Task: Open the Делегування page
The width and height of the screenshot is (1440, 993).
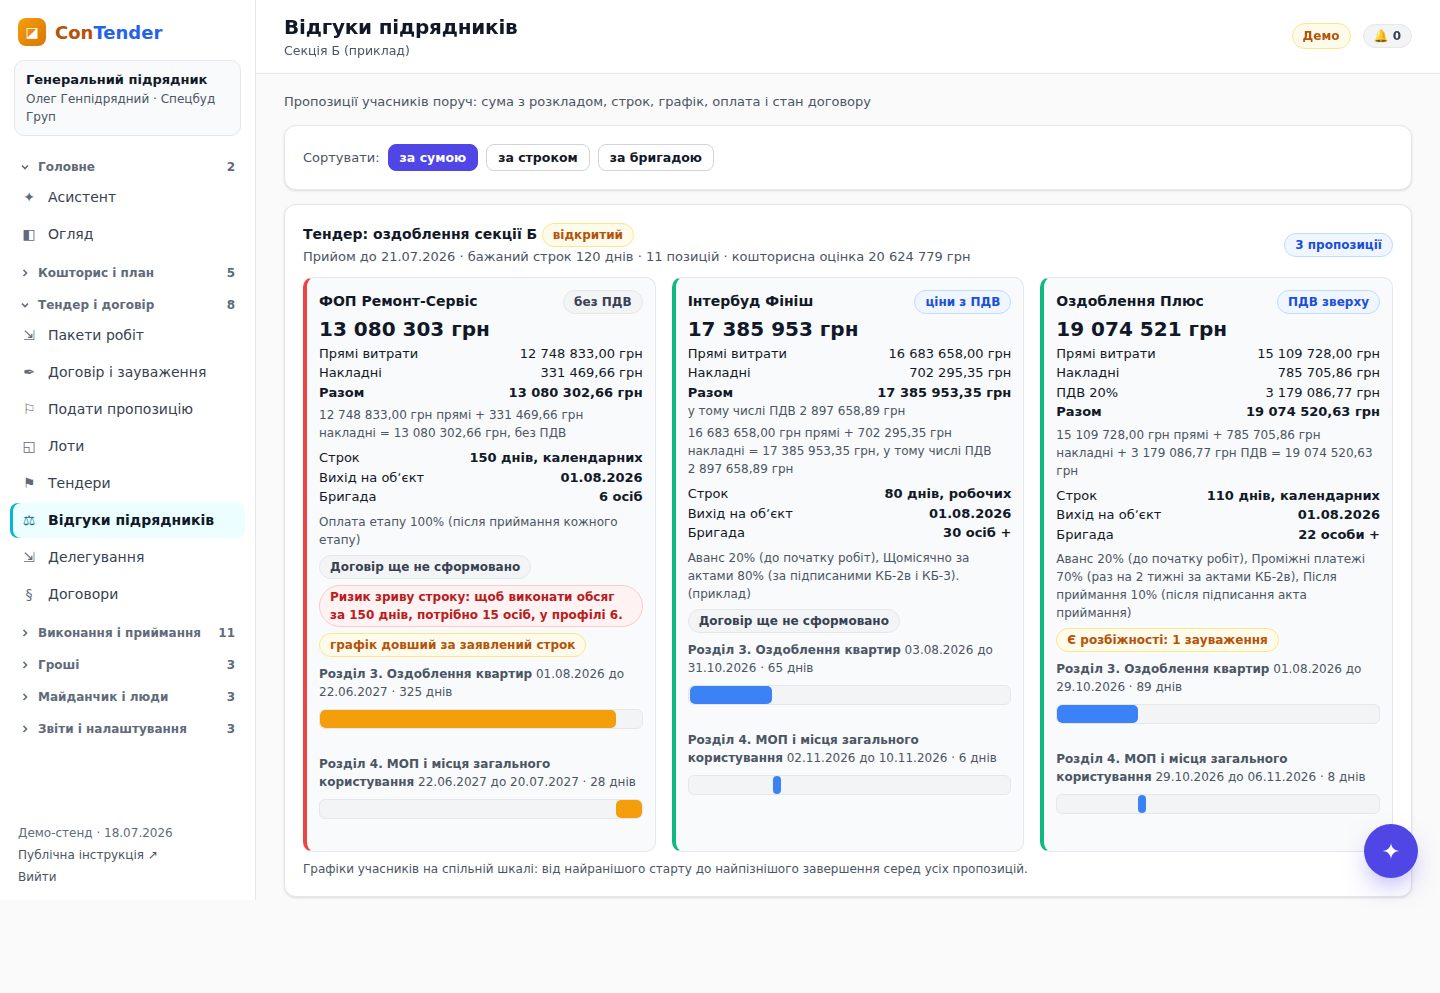Action: [x=128, y=557]
